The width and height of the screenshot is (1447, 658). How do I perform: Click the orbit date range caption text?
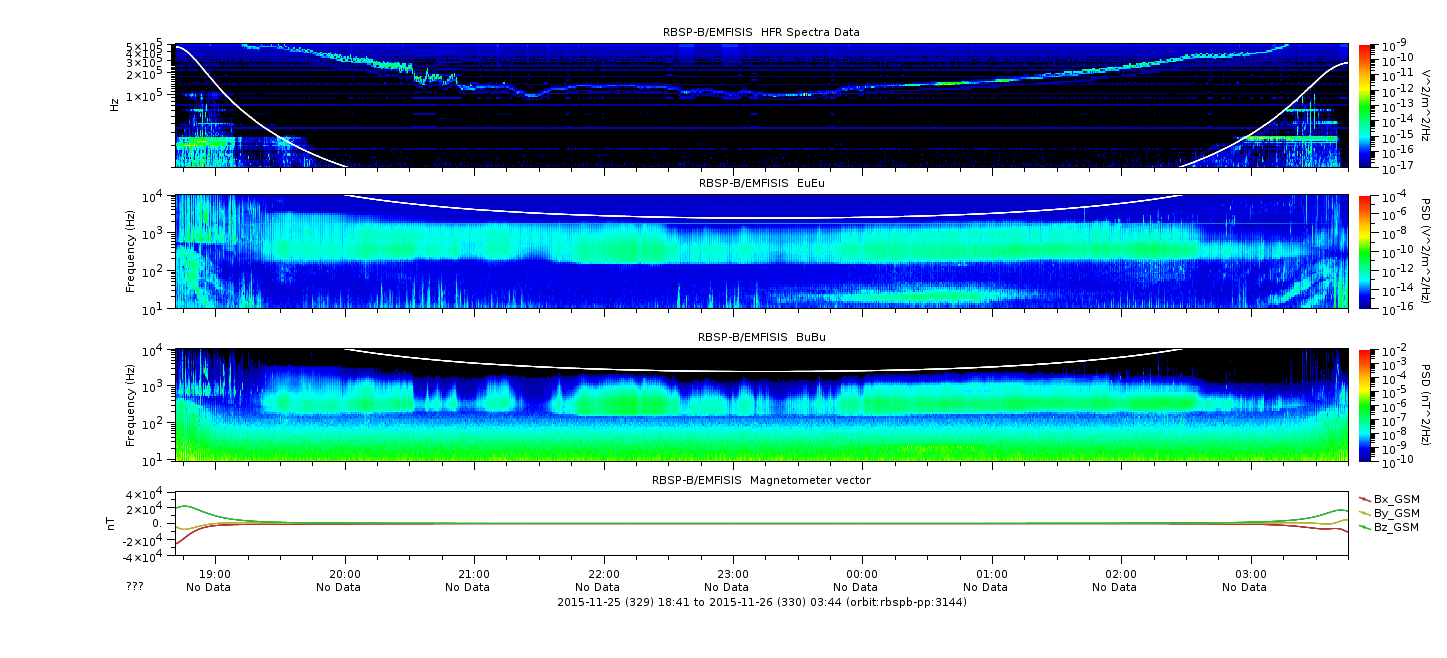[x=761, y=602]
